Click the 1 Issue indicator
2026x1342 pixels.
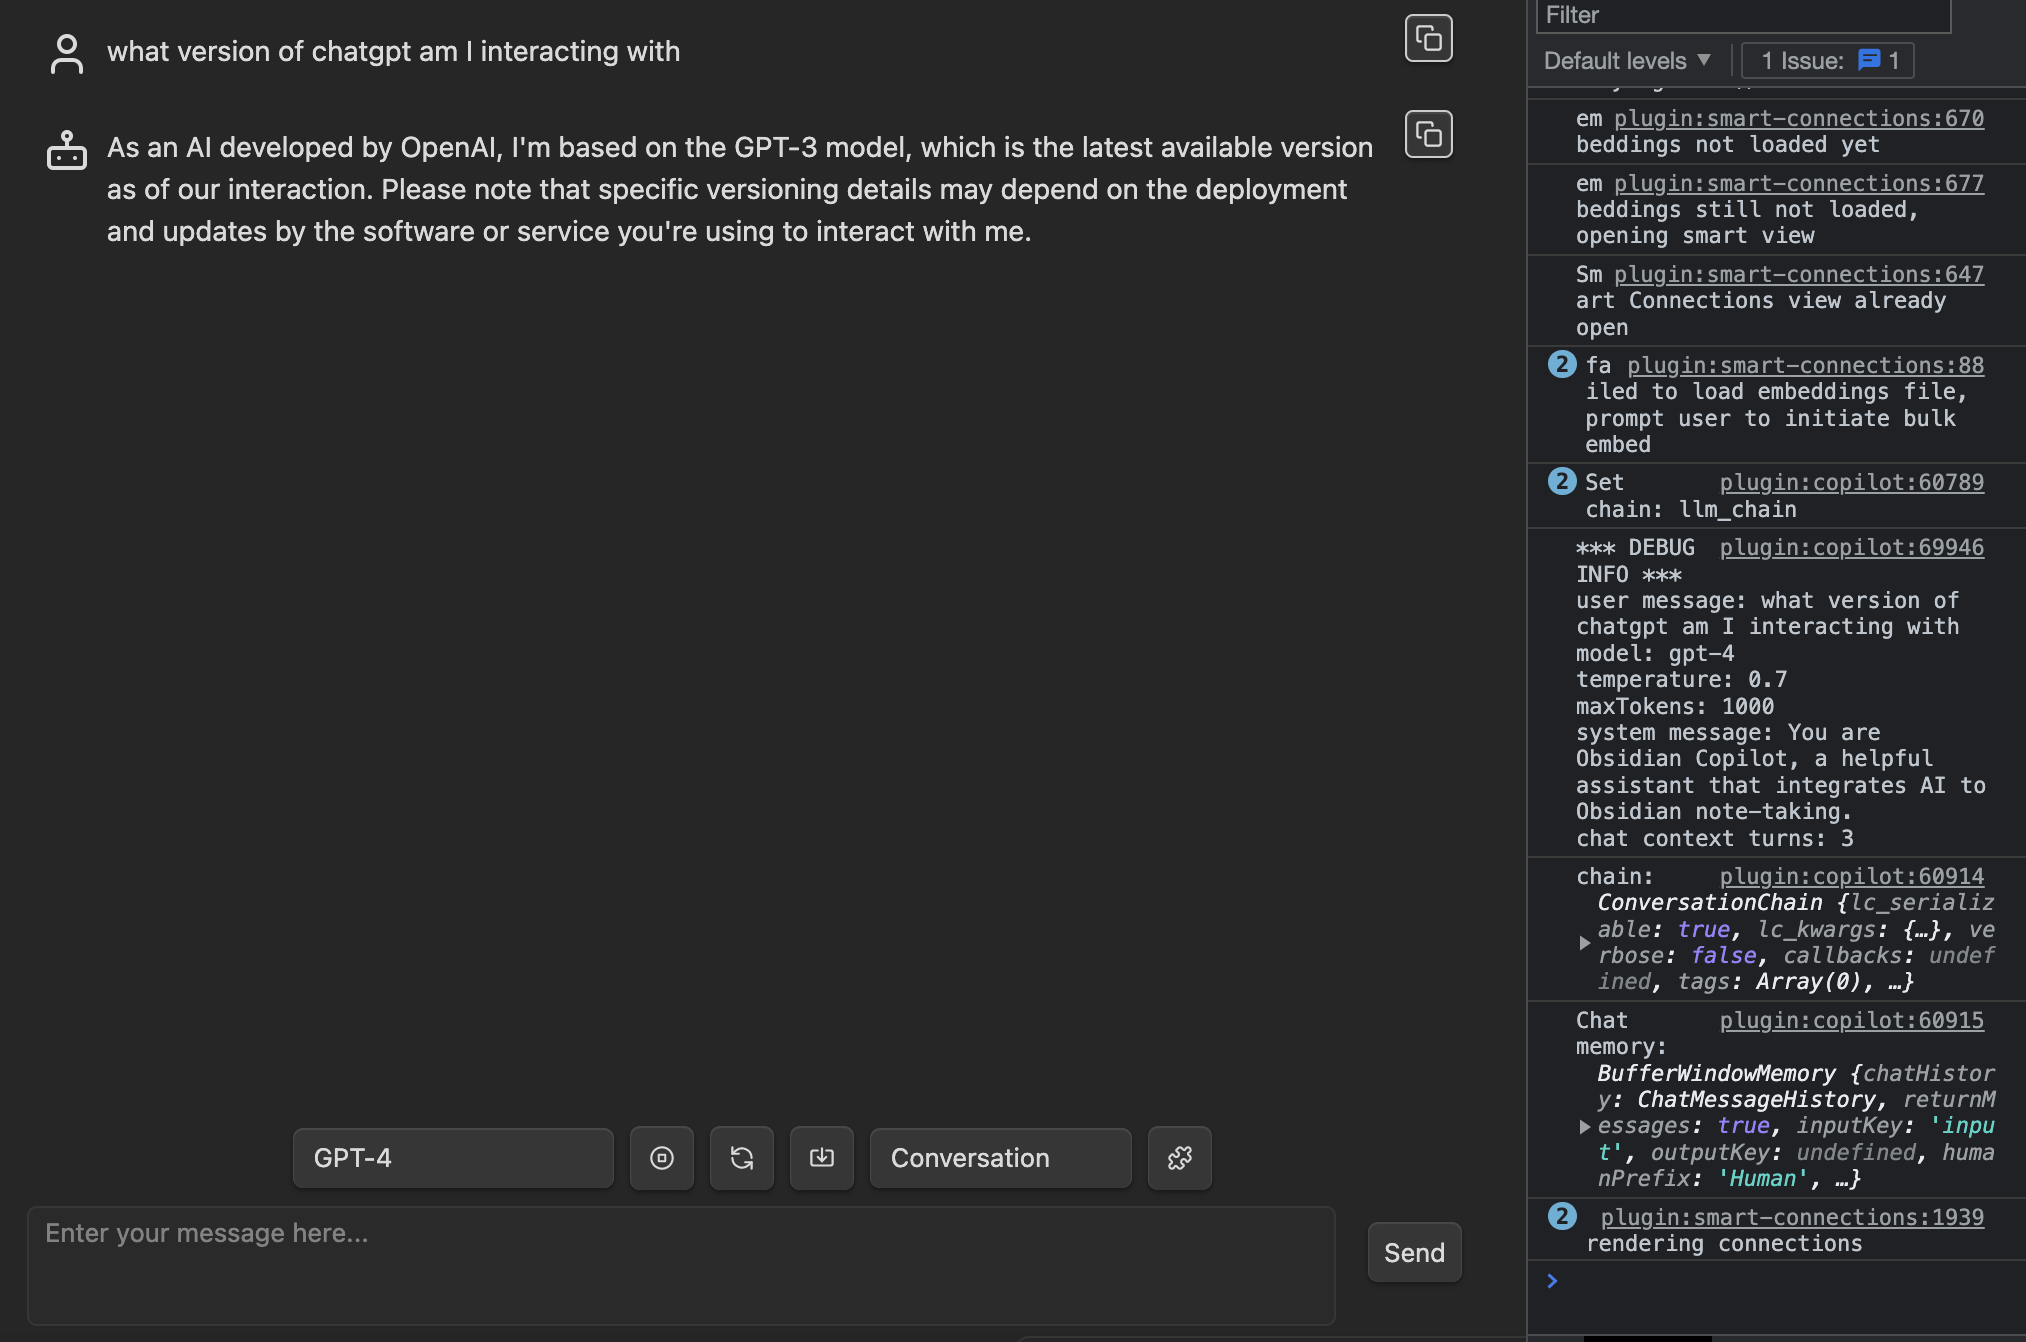tap(1826, 60)
